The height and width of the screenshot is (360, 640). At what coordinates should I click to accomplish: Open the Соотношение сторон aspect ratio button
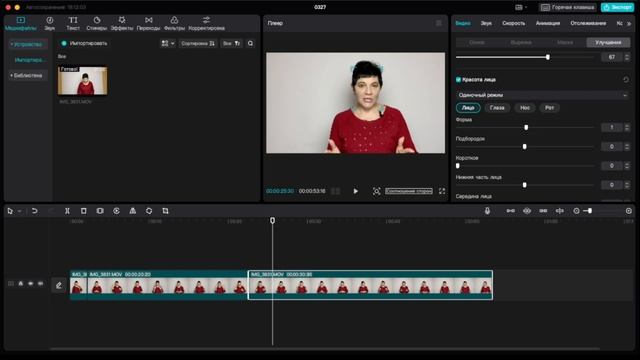[x=409, y=191]
